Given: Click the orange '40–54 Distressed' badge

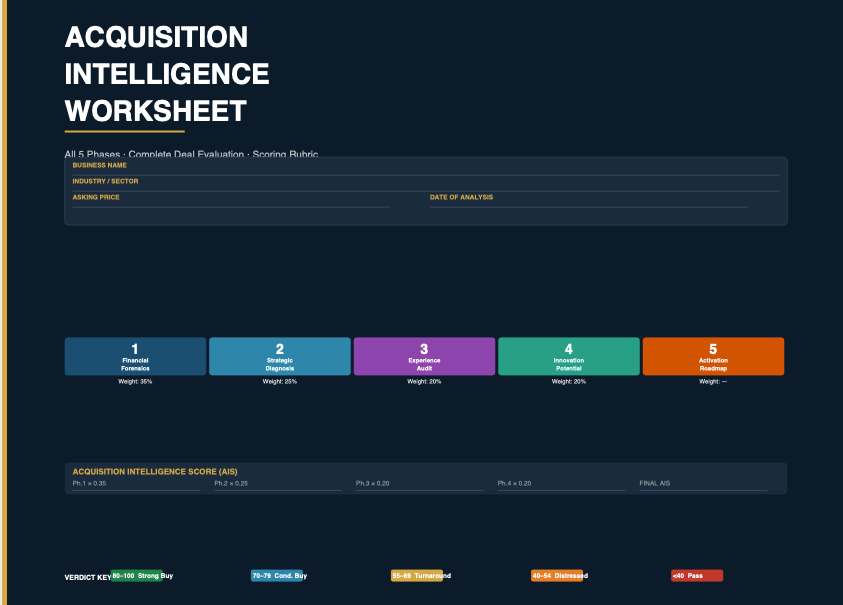Looking at the screenshot, I should 557,575.
